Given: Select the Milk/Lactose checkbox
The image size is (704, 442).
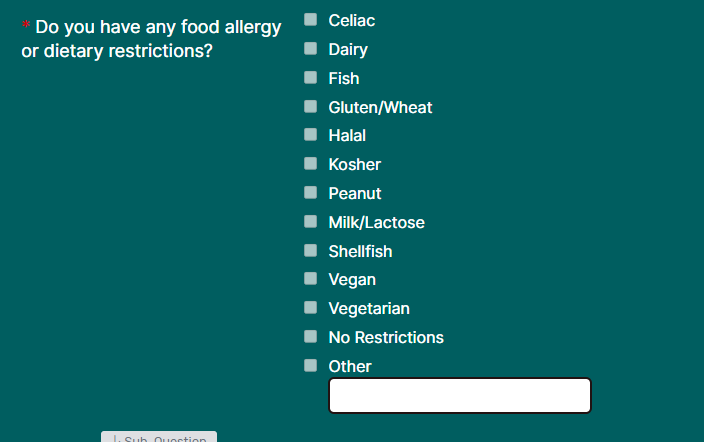Looking at the screenshot, I should pyautogui.click(x=311, y=221).
